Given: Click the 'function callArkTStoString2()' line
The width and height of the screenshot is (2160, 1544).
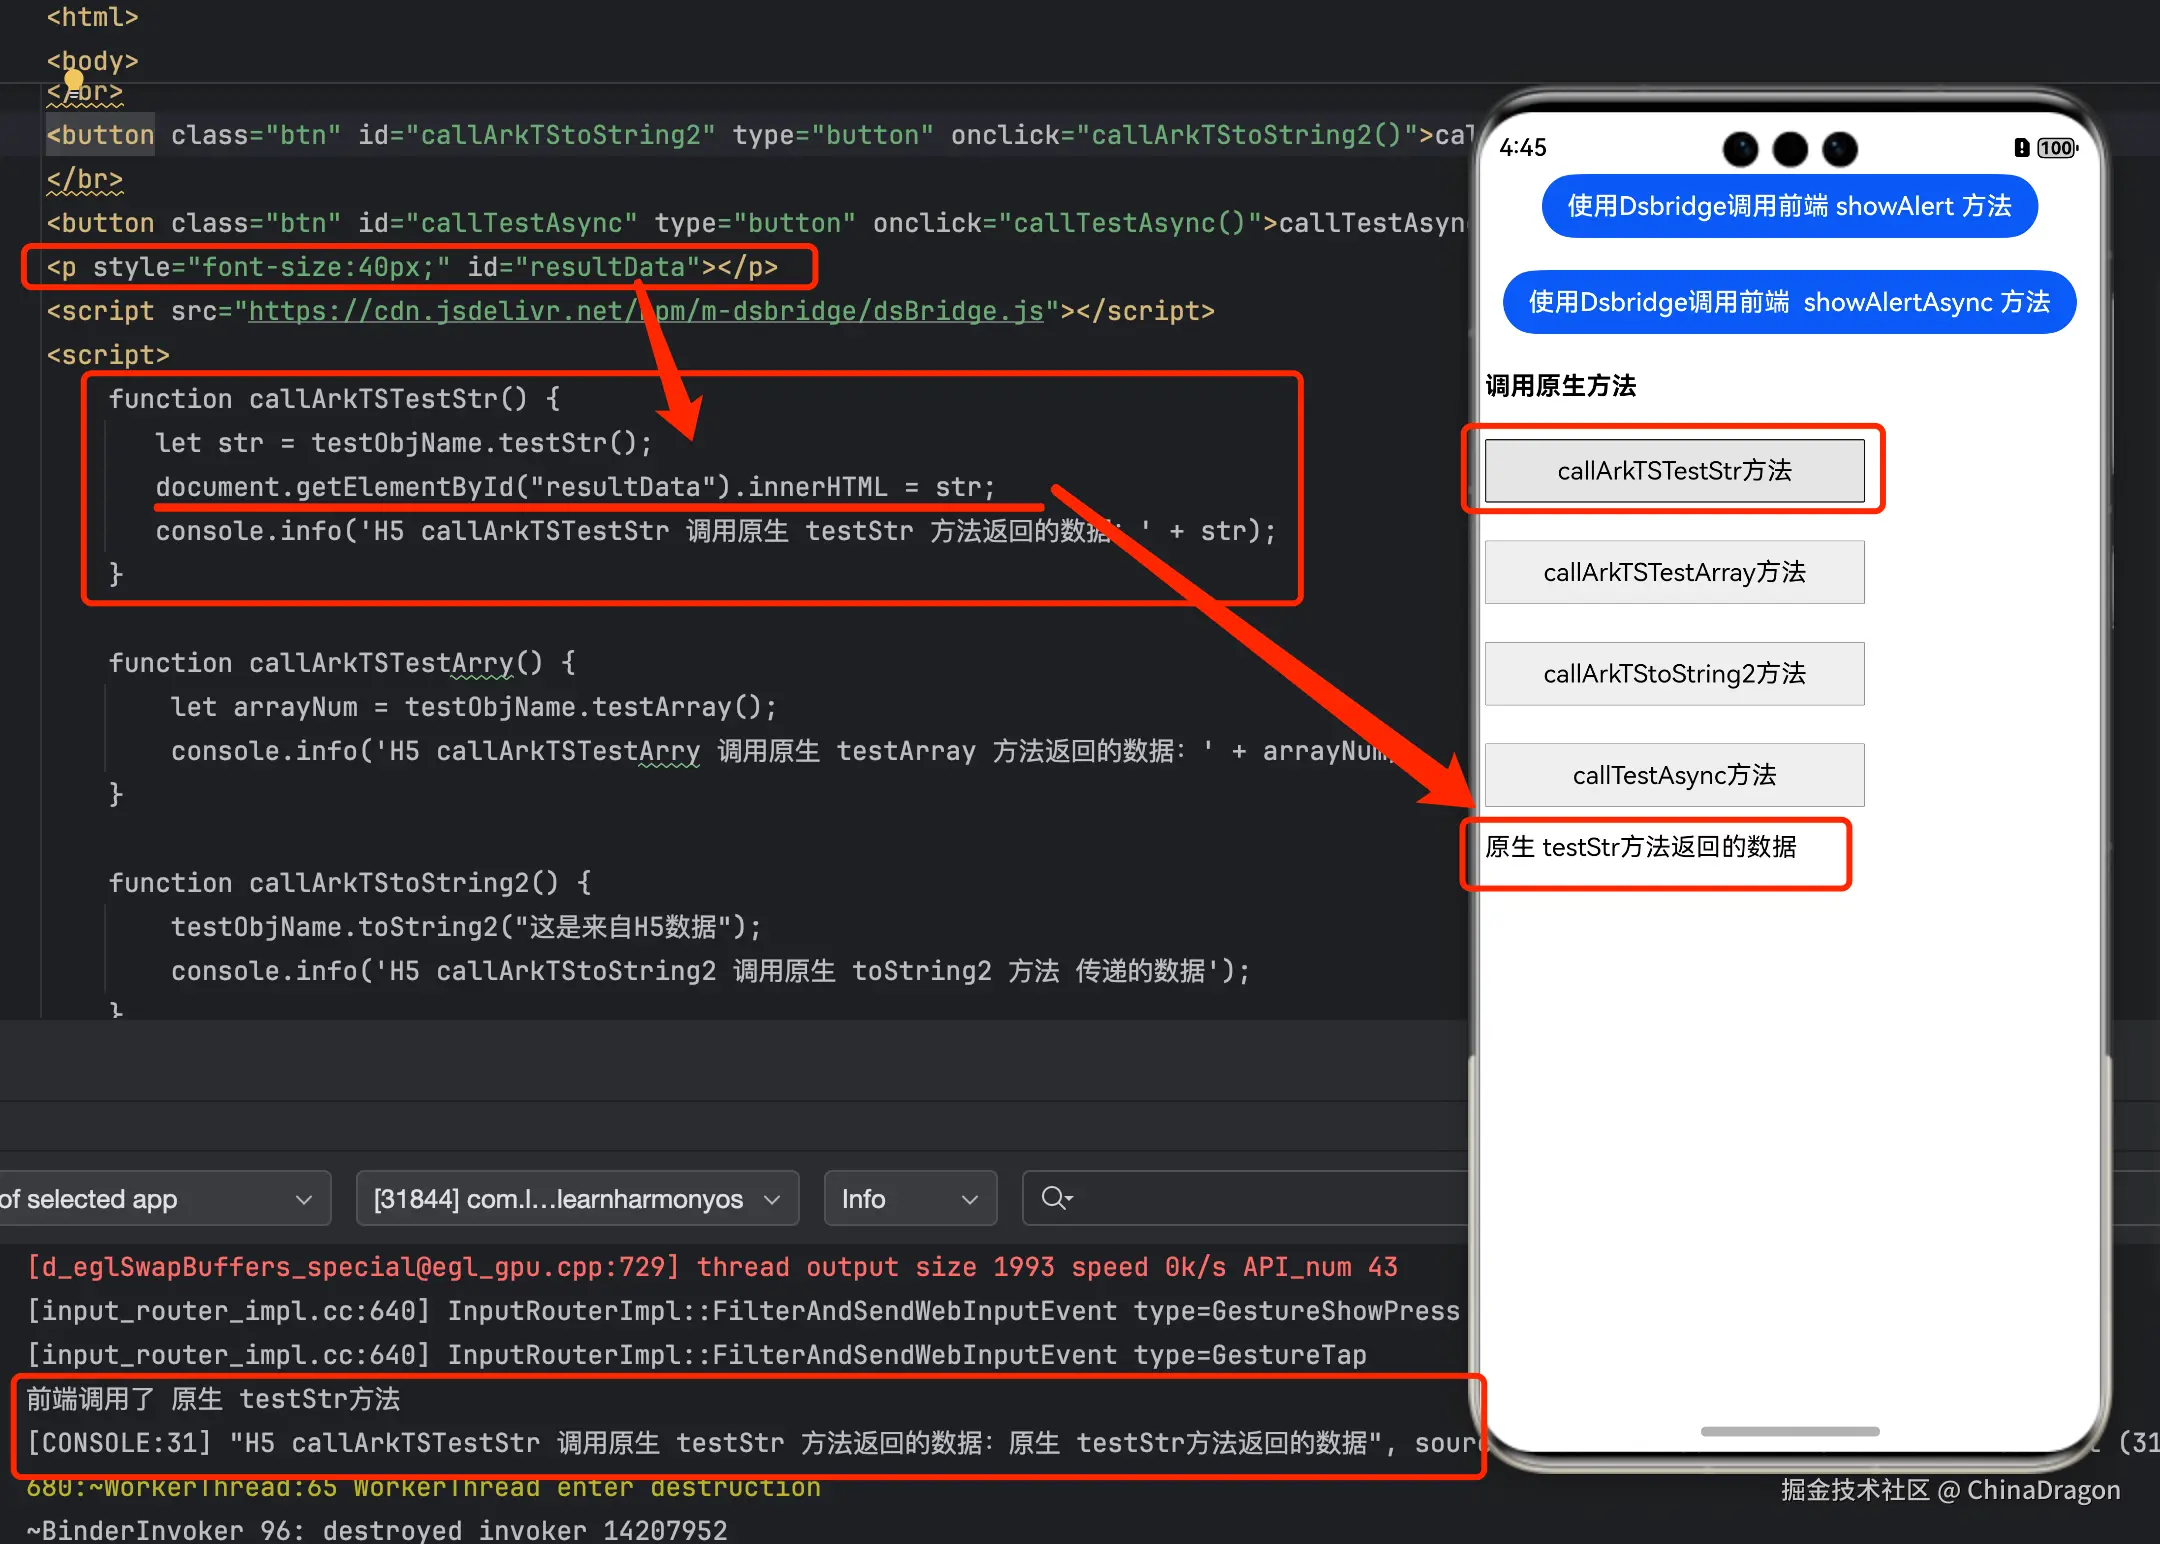Looking at the screenshot, I should point(350,883).
